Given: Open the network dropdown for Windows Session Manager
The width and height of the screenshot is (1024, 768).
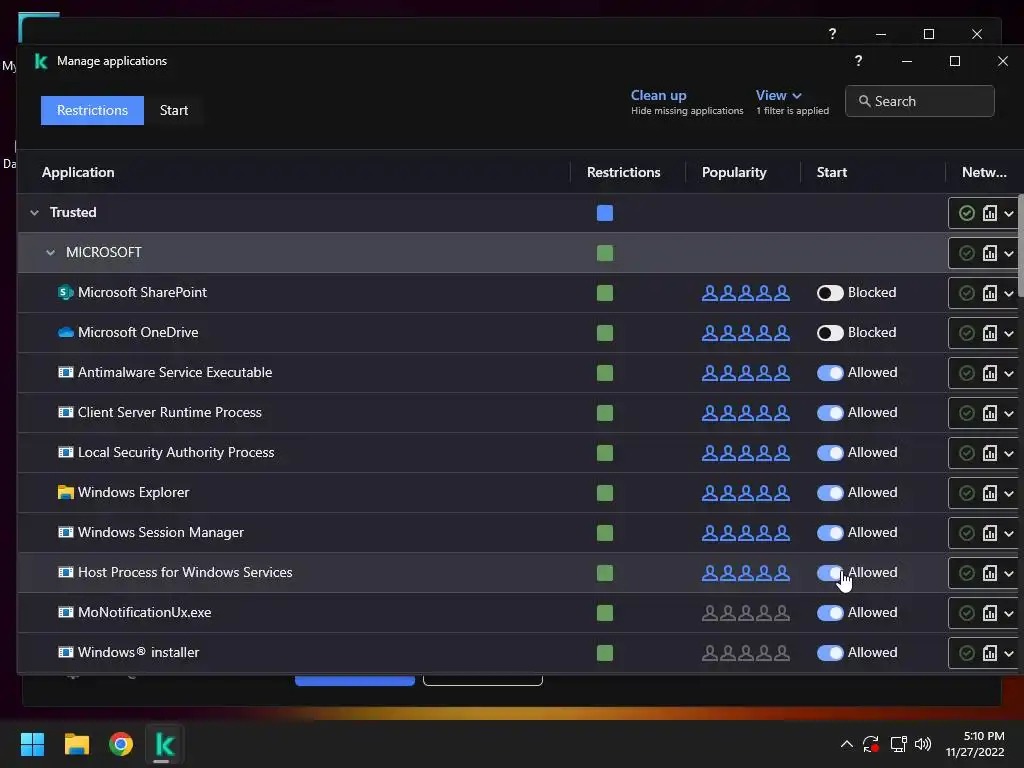Looking at the screenshot, I should pyautogui.click(x=1008, y=534).
